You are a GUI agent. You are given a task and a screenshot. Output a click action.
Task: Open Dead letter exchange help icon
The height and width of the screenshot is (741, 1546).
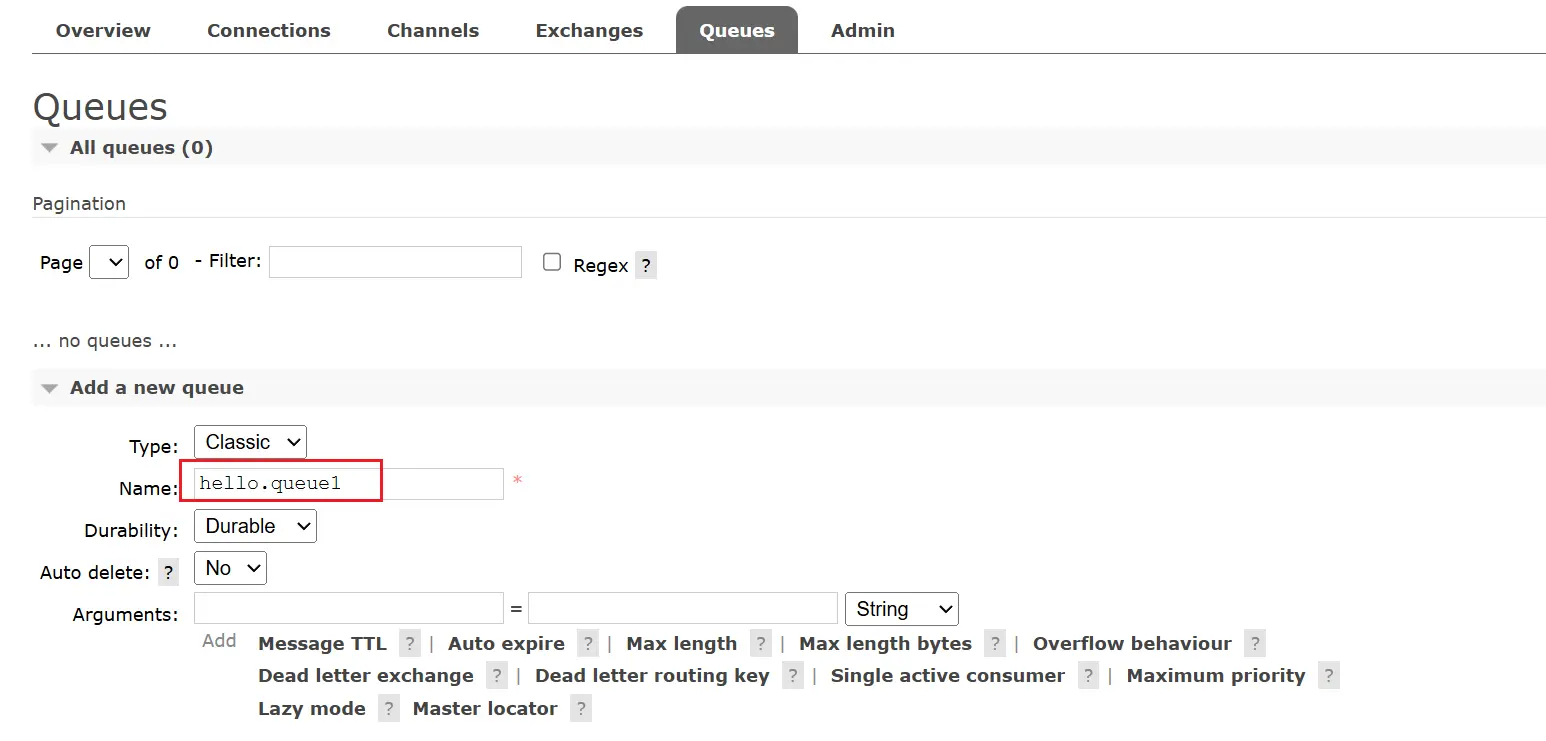coord(497,676)
